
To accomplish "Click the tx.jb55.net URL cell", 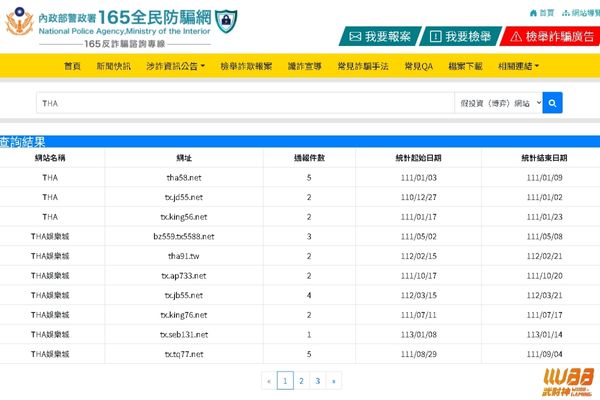I will point(184,295).
